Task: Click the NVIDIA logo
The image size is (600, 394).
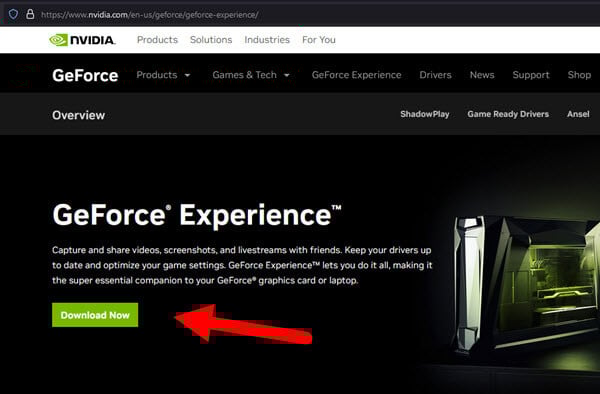Action: 82,40
